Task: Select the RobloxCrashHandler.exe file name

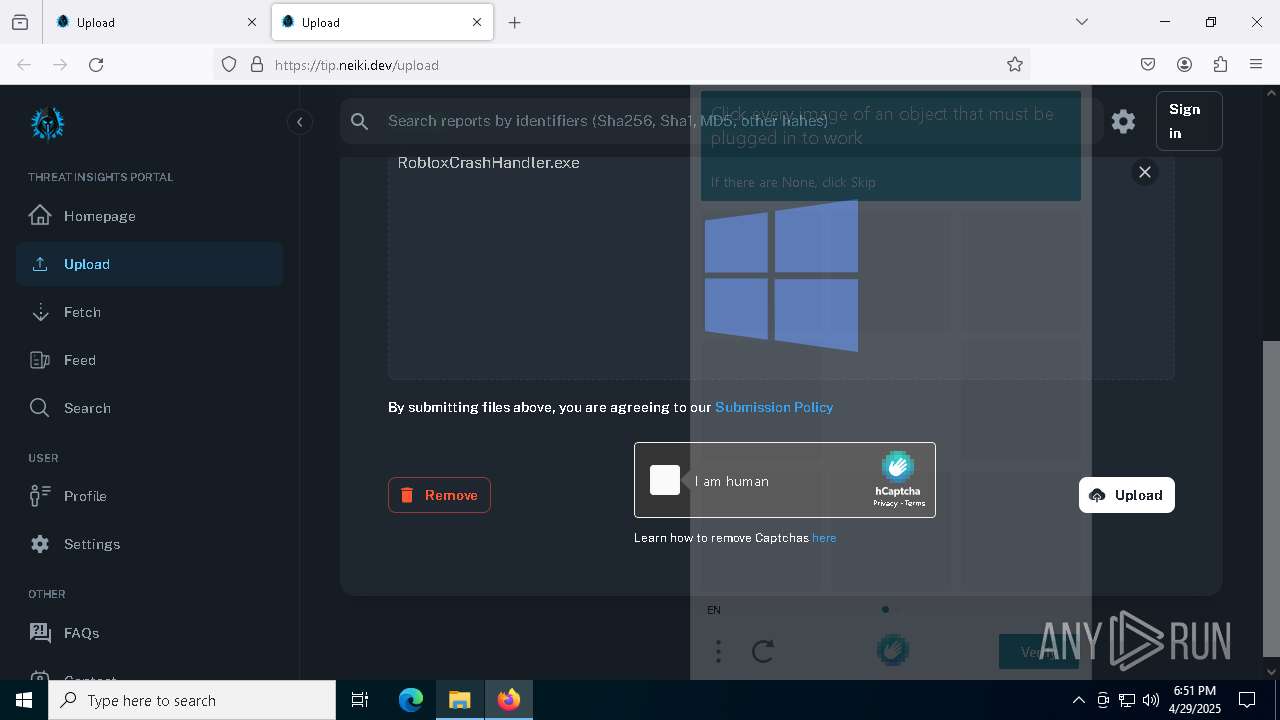Action: pyautogui.click(x=488, y=163)
